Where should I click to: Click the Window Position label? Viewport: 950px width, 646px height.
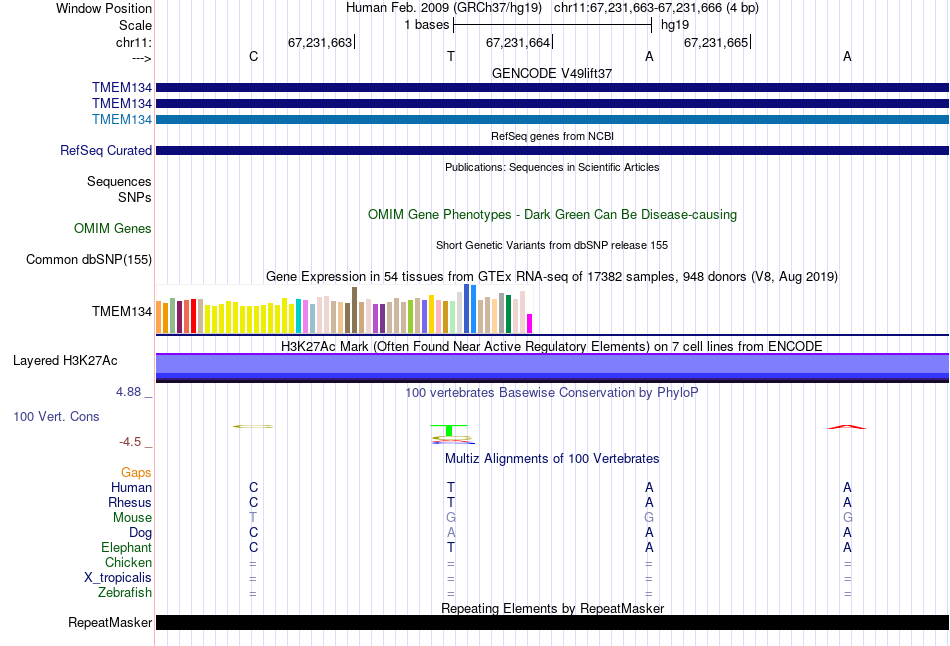(104, 8)
